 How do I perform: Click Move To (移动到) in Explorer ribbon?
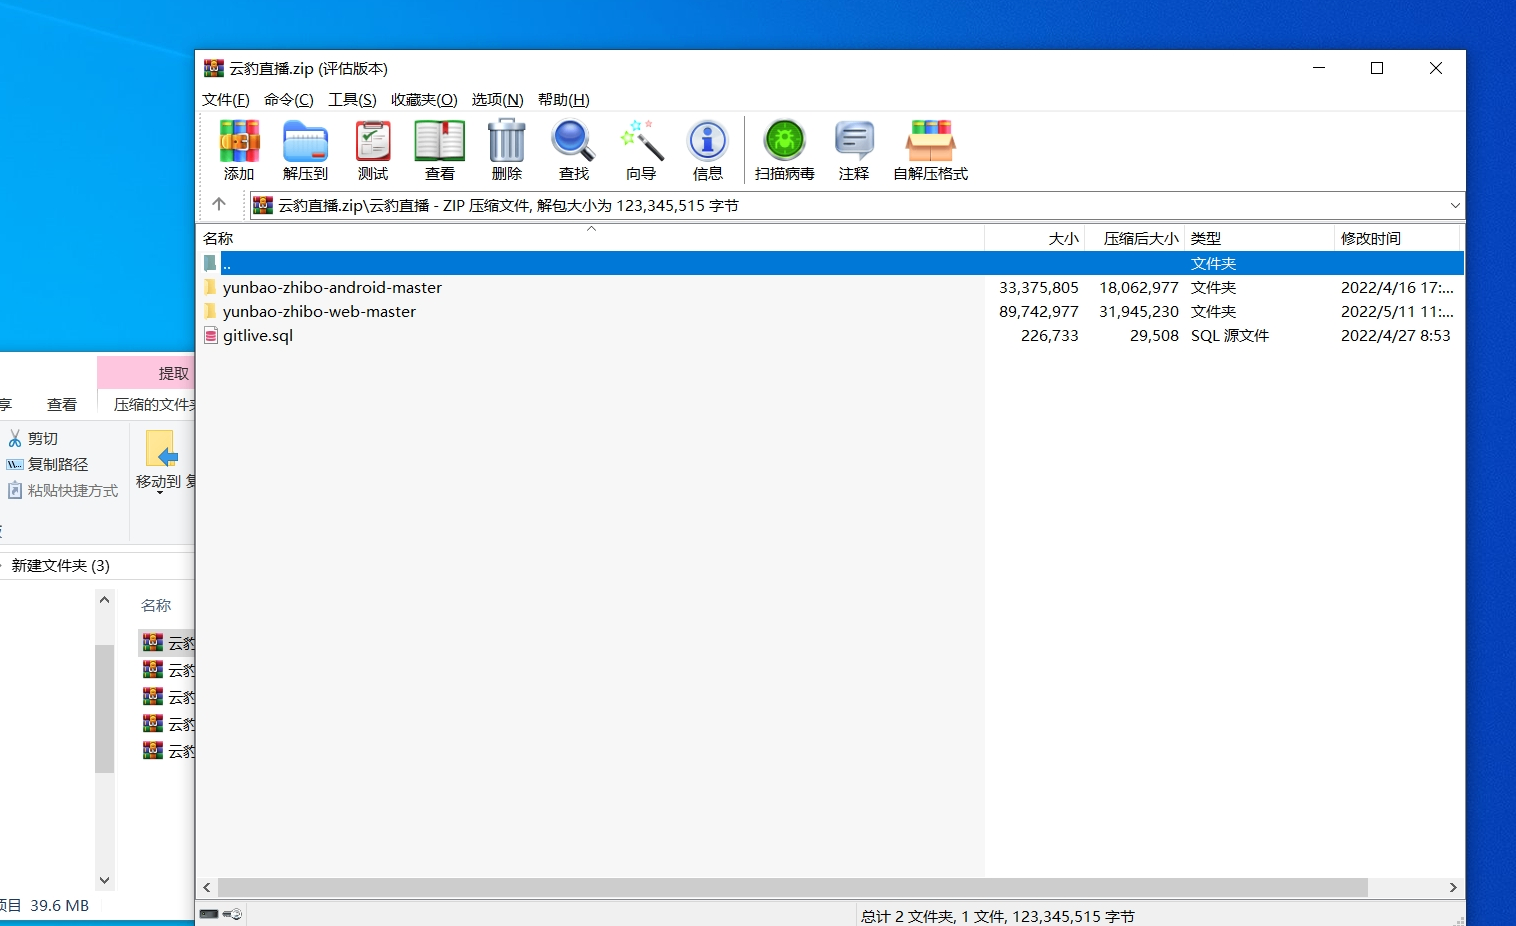[x=159, y=462]
